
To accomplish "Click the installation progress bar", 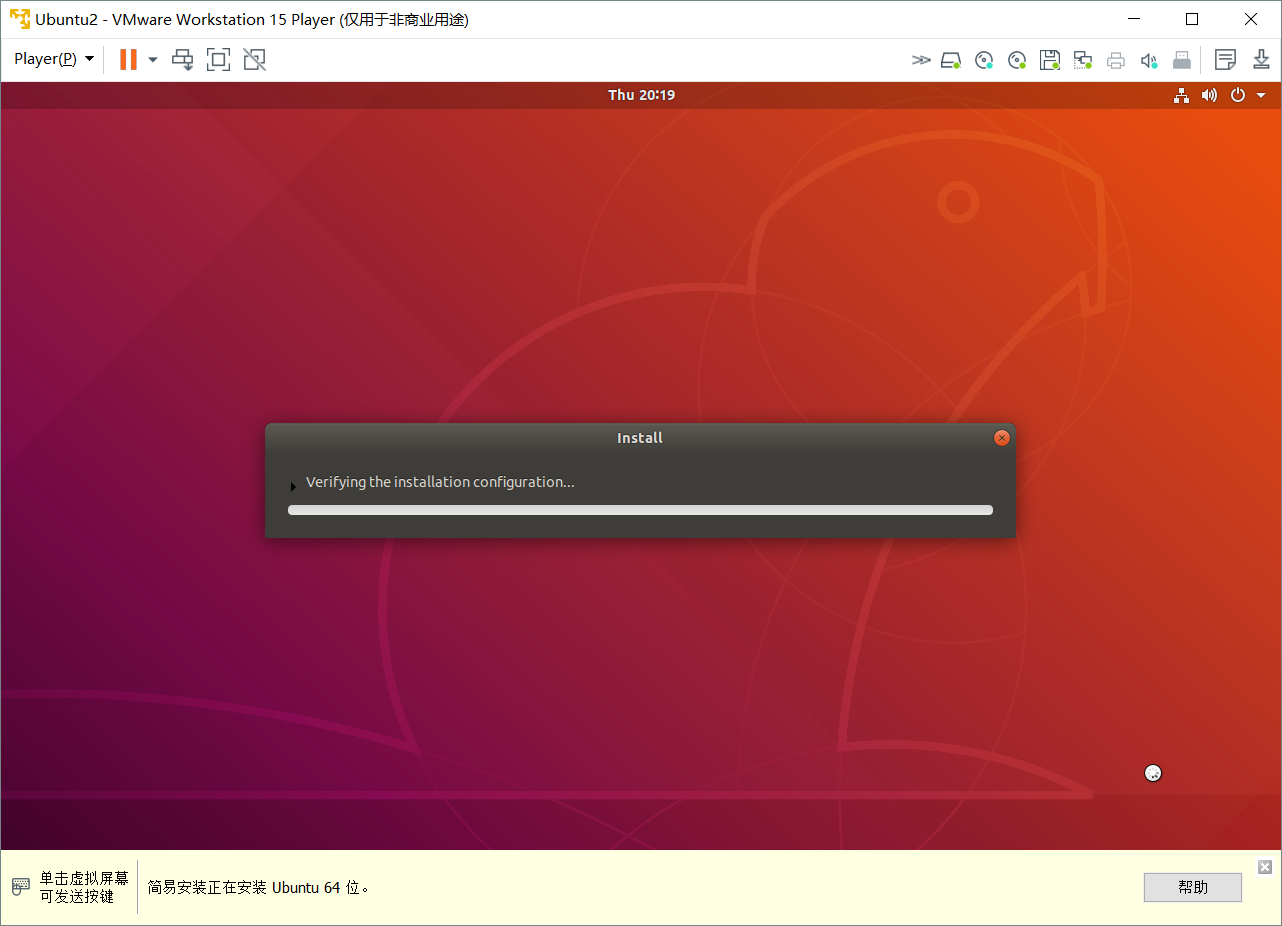I will click(x=640, y=510).
